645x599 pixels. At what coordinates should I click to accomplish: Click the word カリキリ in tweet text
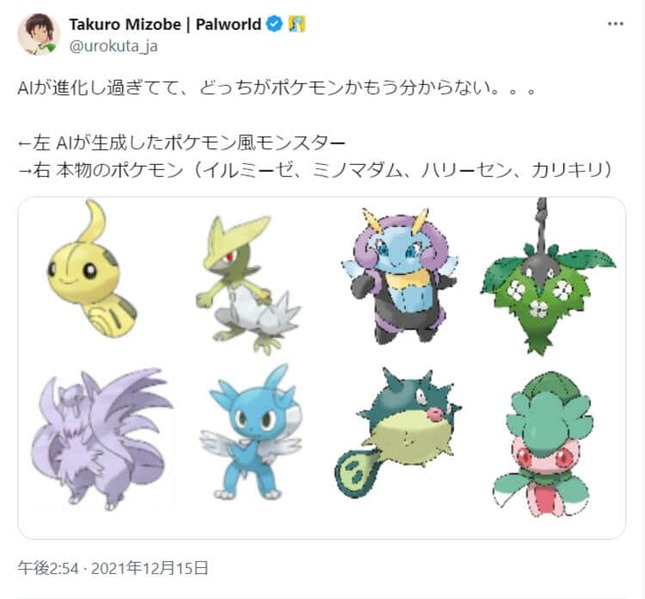coord(567,170)
